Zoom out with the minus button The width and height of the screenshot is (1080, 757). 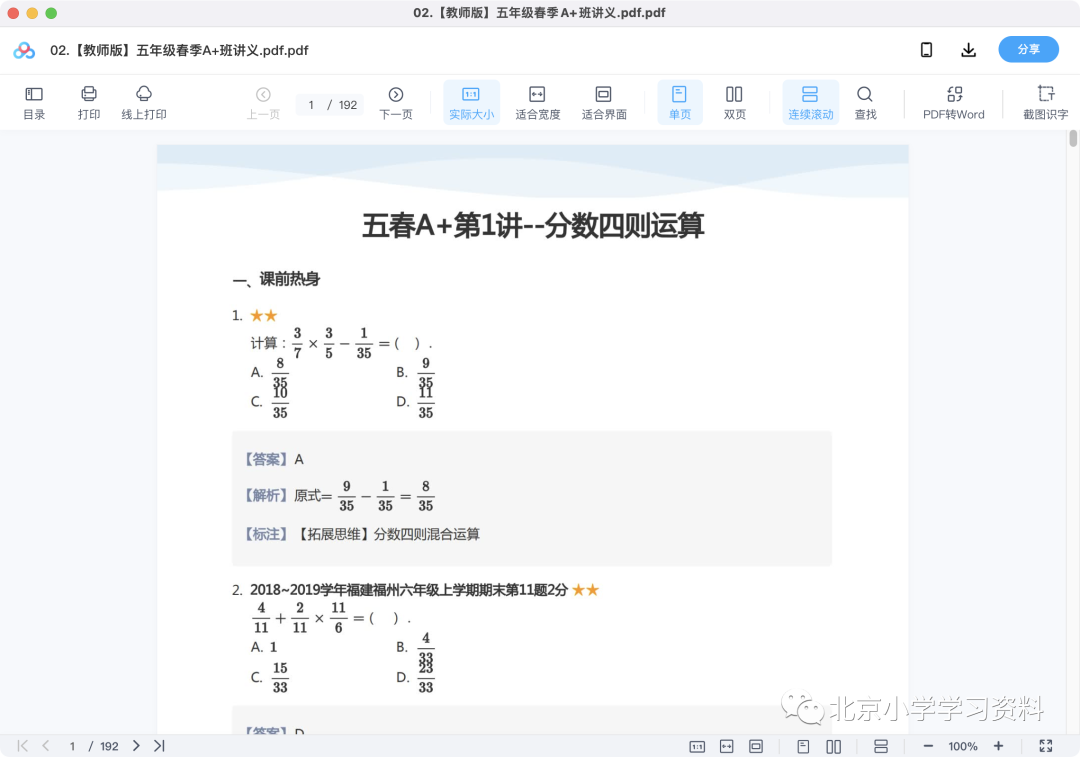tap(928, 746)
